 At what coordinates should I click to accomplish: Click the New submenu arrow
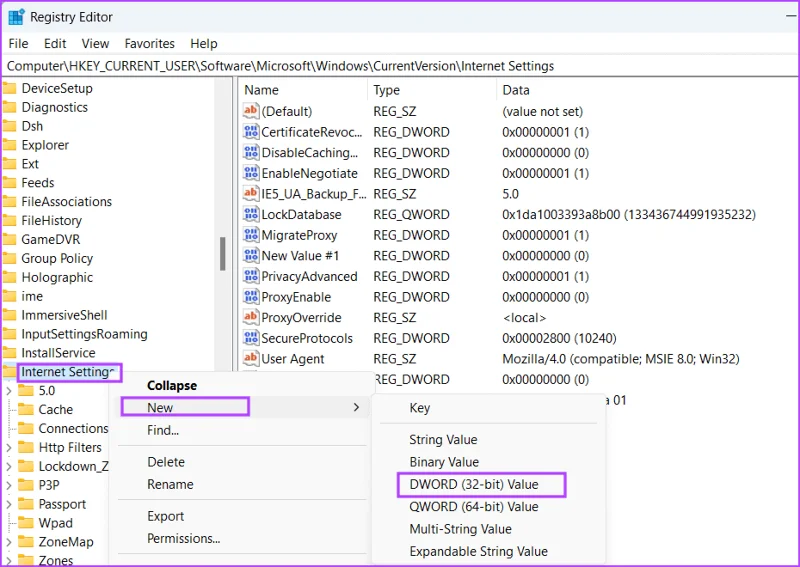(356, 407)
